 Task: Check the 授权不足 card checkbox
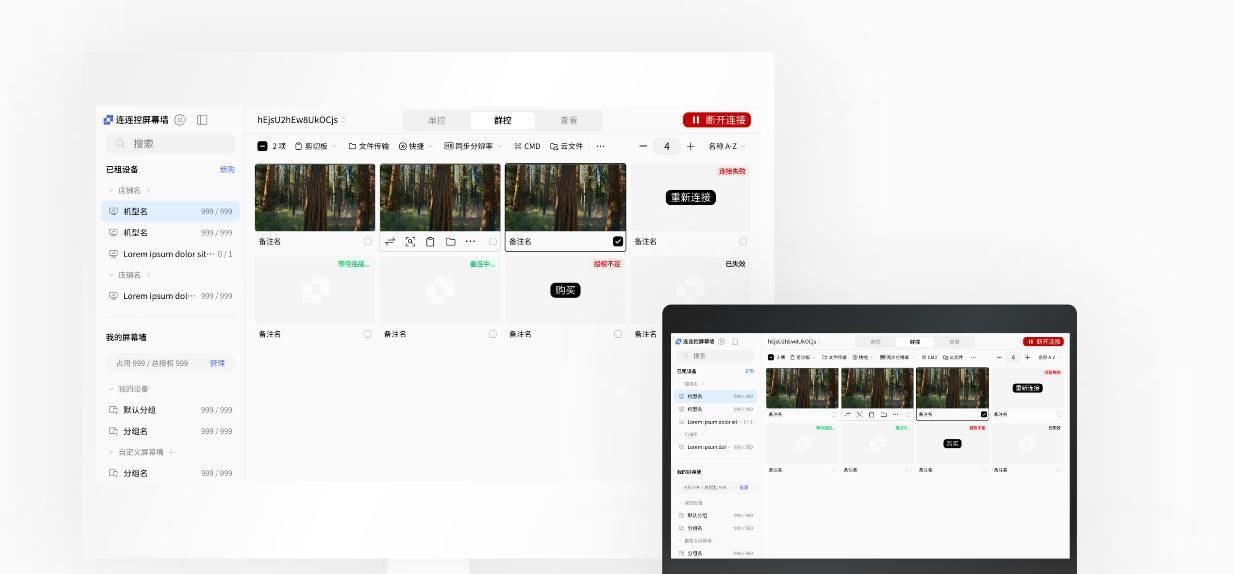[x=618, y=334]
